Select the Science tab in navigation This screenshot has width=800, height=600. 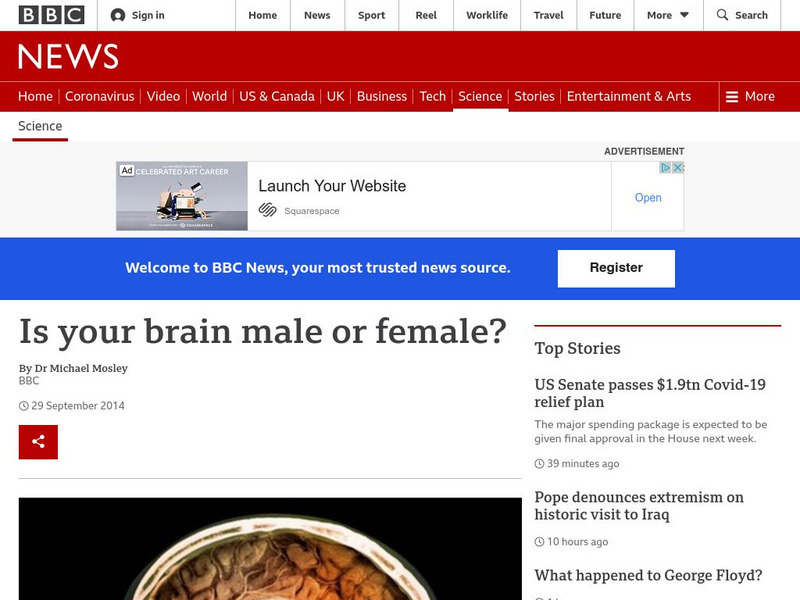click(x=480, y=96)
